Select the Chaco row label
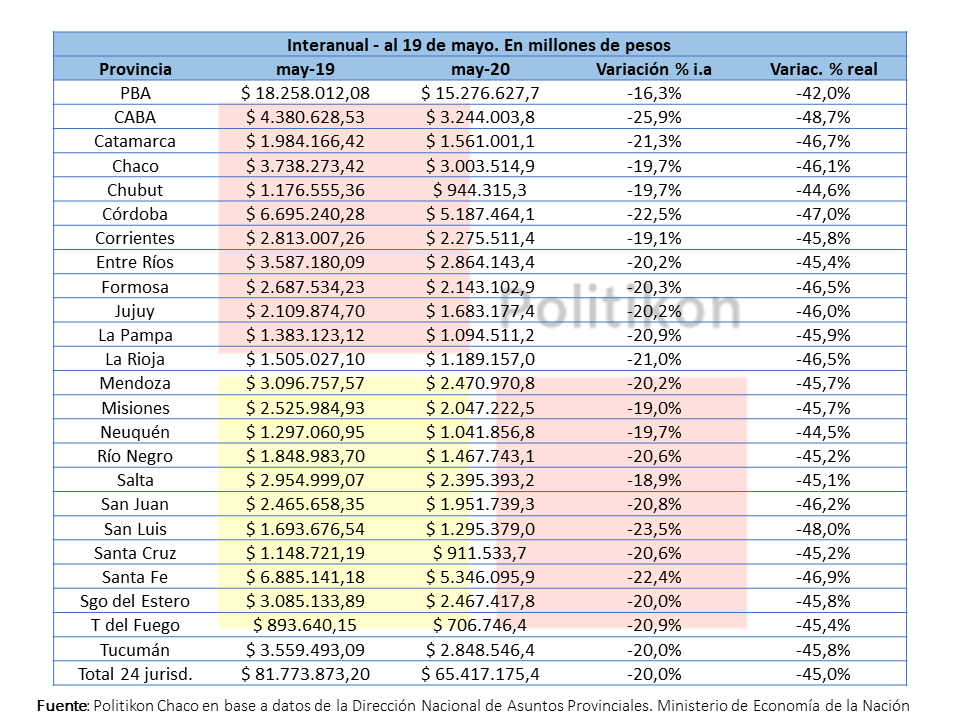 (x=135, y=166)
